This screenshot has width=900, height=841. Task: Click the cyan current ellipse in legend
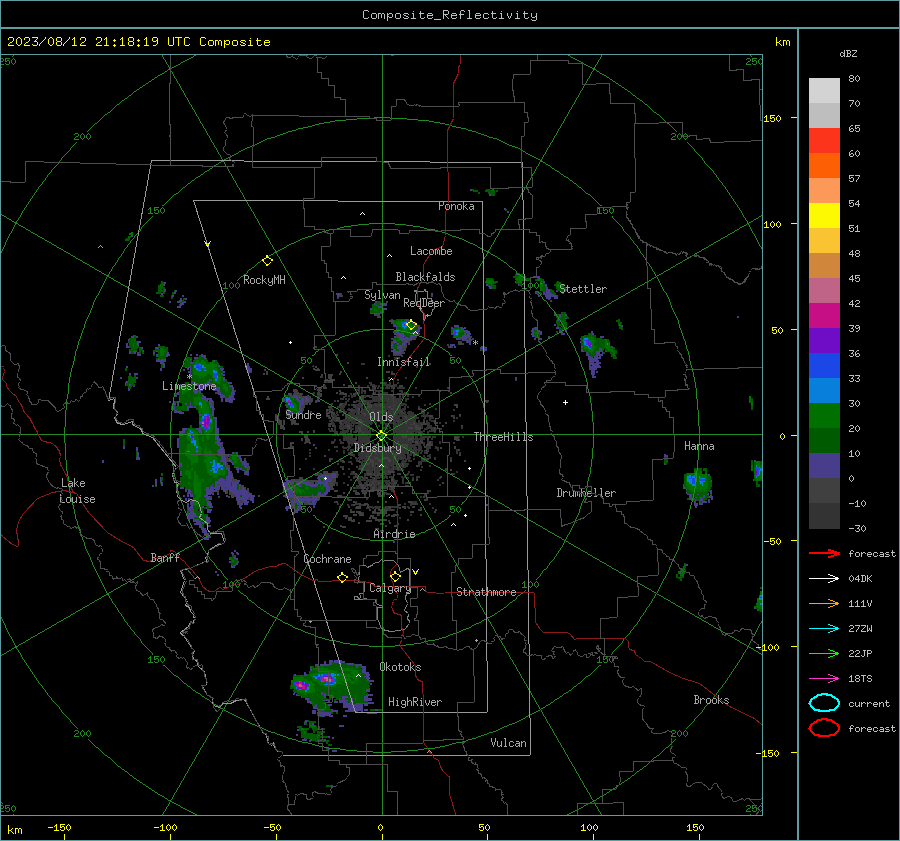click(824, 703)
